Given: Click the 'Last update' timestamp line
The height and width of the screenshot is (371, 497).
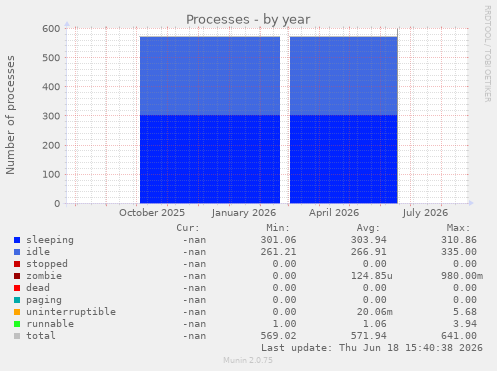Looking at the screenshot, I should pos(372,348).
